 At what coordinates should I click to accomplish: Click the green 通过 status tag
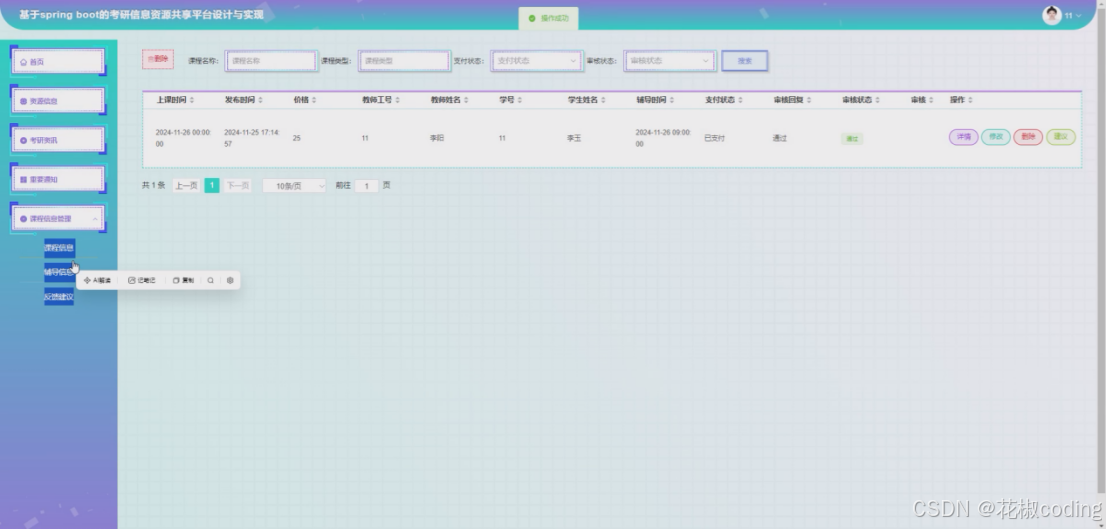(852, 139)
